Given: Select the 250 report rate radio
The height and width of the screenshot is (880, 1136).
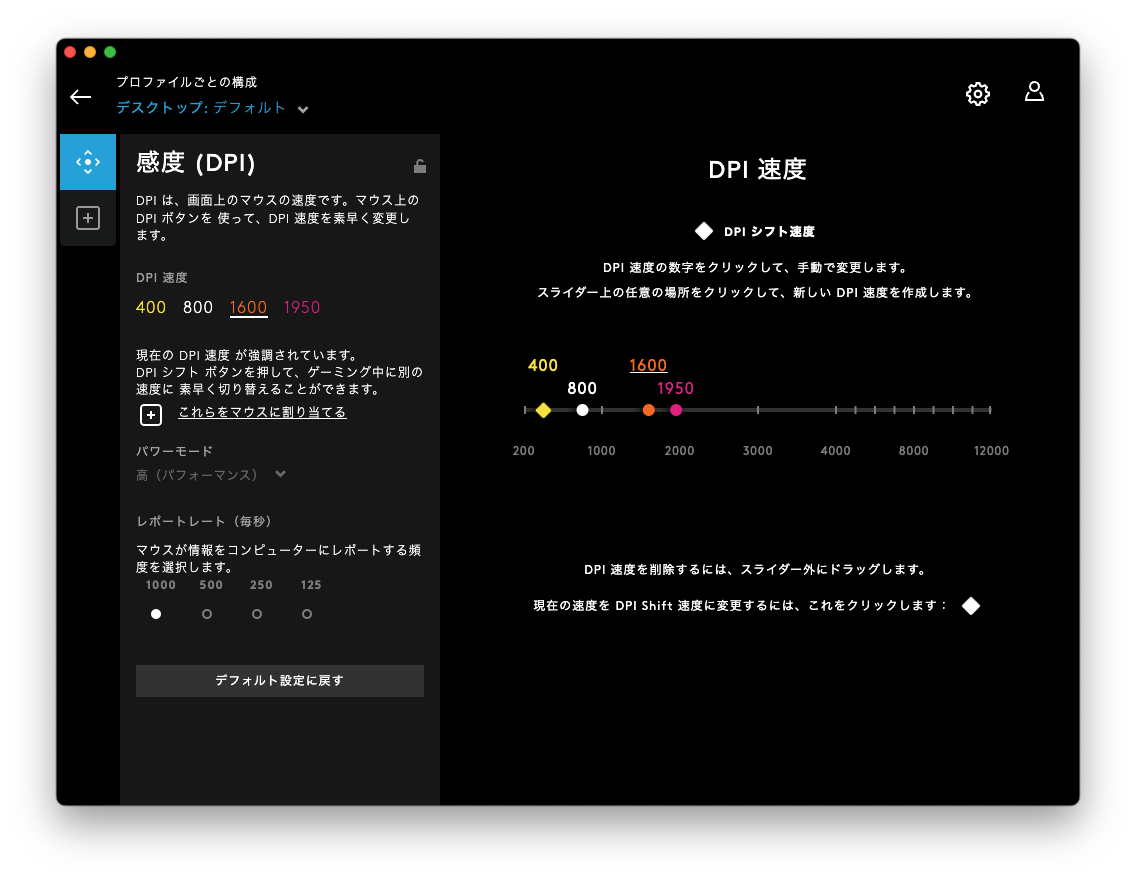Looking at the screenshot, I should [256, 613].
